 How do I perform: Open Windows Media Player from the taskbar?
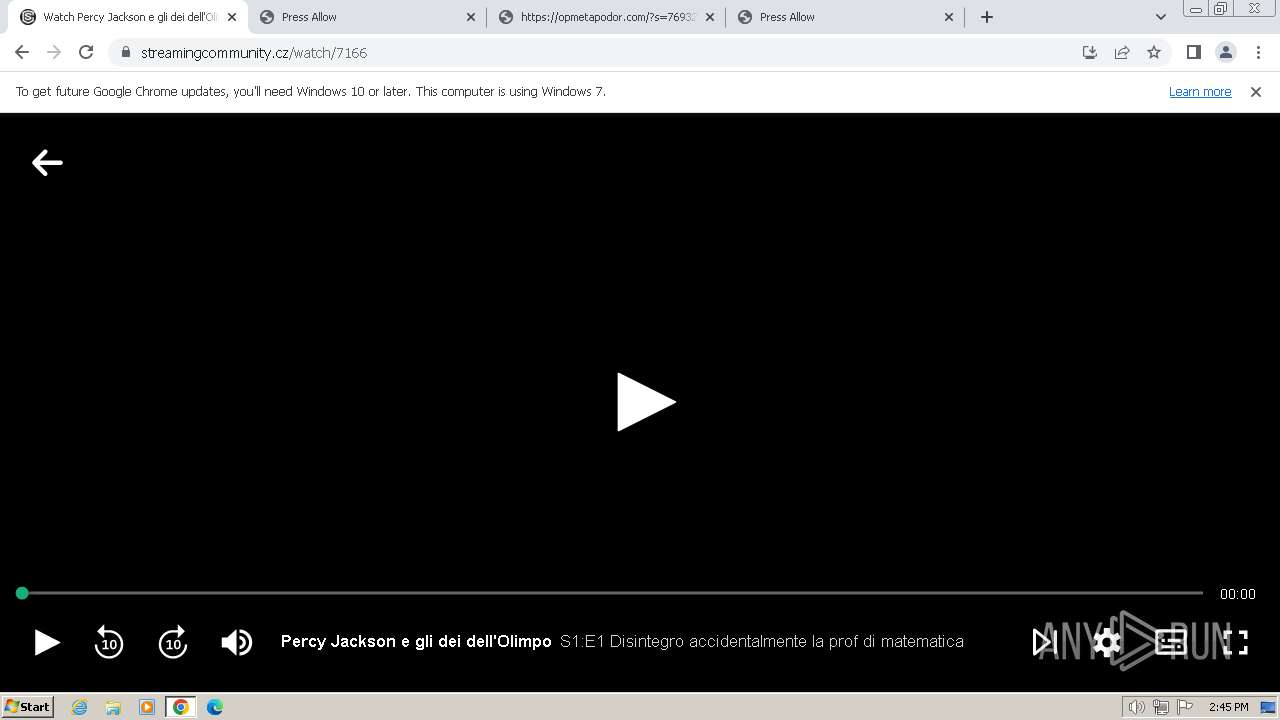[x=147, y=707]
